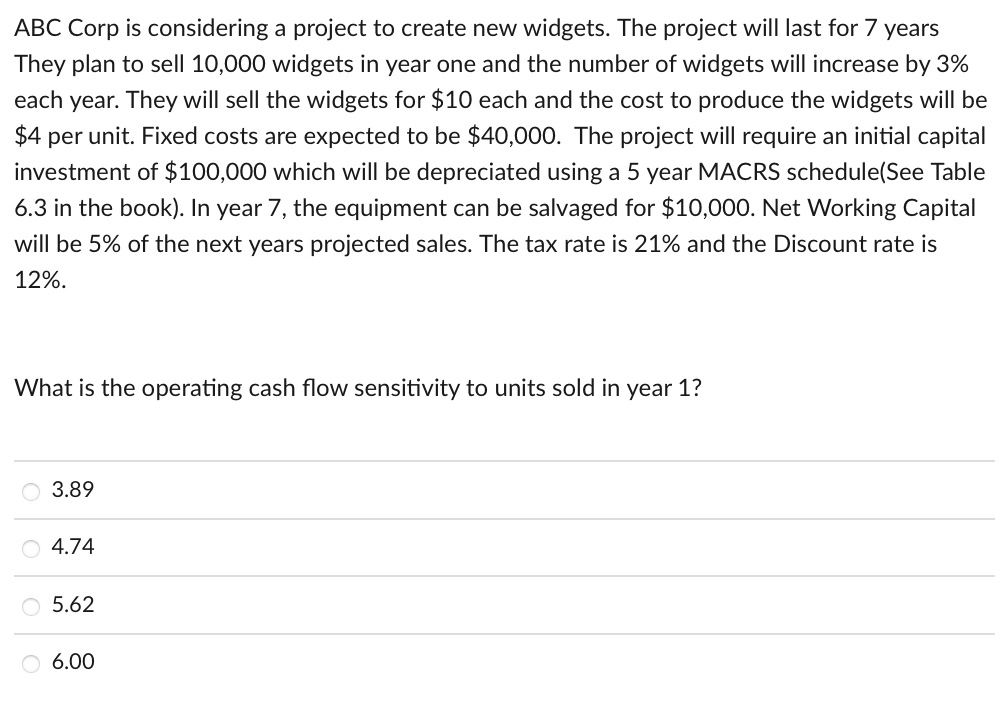The width and height of the screenshot is (1008, 706).
Task: Select the radio button for 4.74
Action: (x=30, y=547)
